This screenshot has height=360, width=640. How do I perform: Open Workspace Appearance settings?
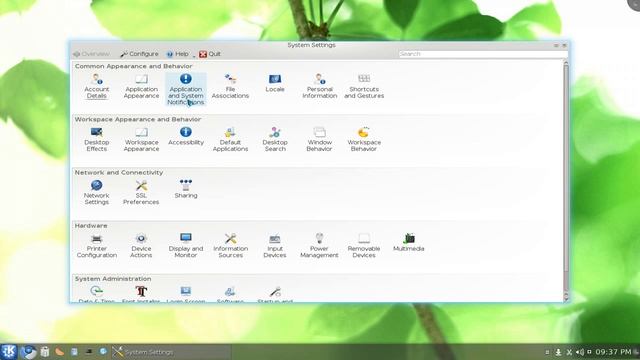click(141, 140)
